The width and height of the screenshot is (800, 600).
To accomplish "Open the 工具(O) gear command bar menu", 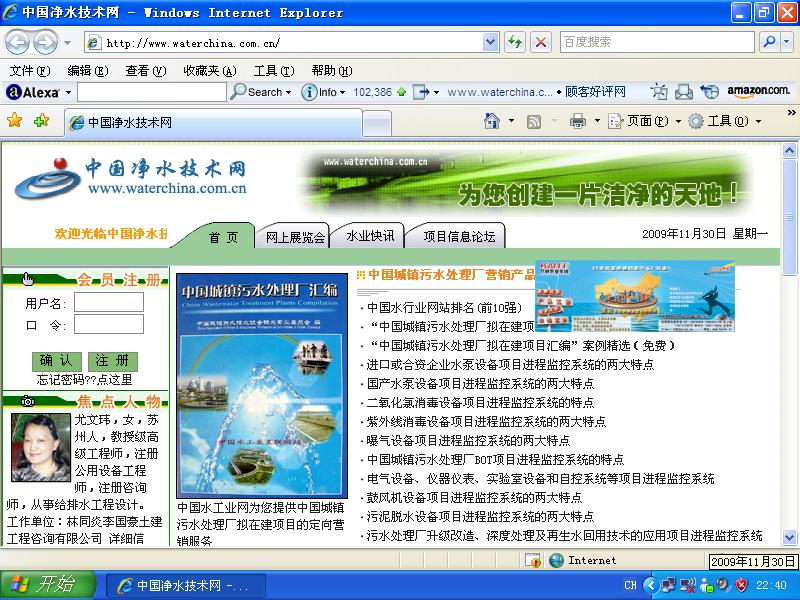I will [724, 121].
